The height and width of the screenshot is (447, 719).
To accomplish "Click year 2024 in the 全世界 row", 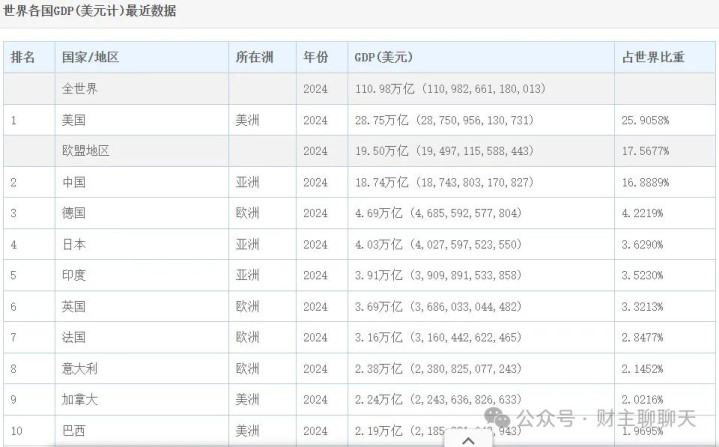I will 315,88.
